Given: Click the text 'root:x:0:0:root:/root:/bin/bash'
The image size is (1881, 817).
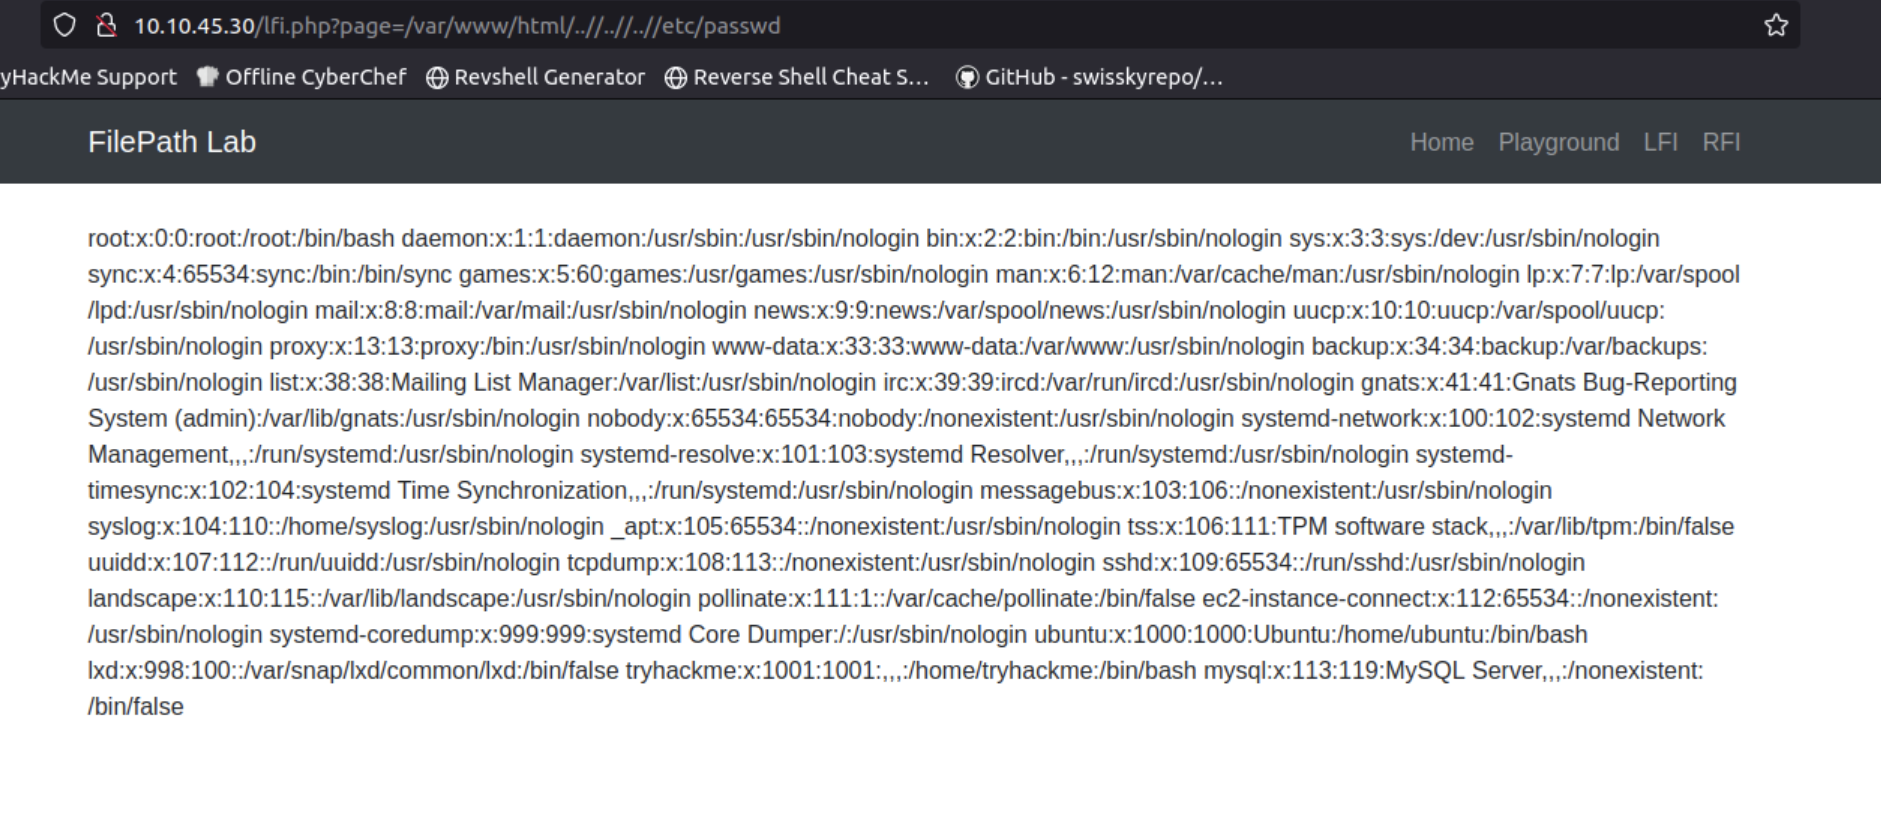Looking at the screenshot, I should [241, 238].
